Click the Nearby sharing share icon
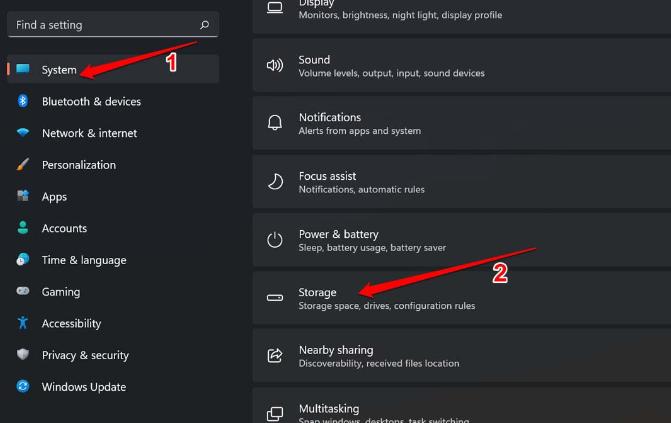671x423 pixels. [x=275, y=355]
